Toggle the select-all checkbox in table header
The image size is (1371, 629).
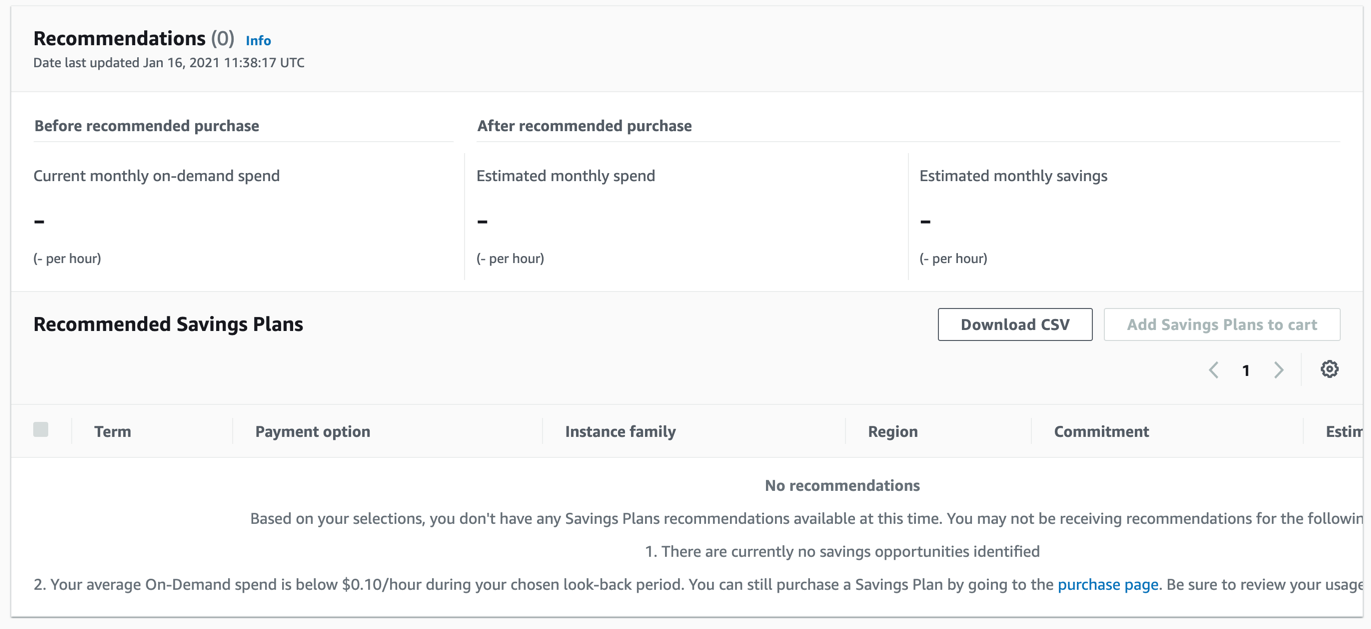point(41,428)
